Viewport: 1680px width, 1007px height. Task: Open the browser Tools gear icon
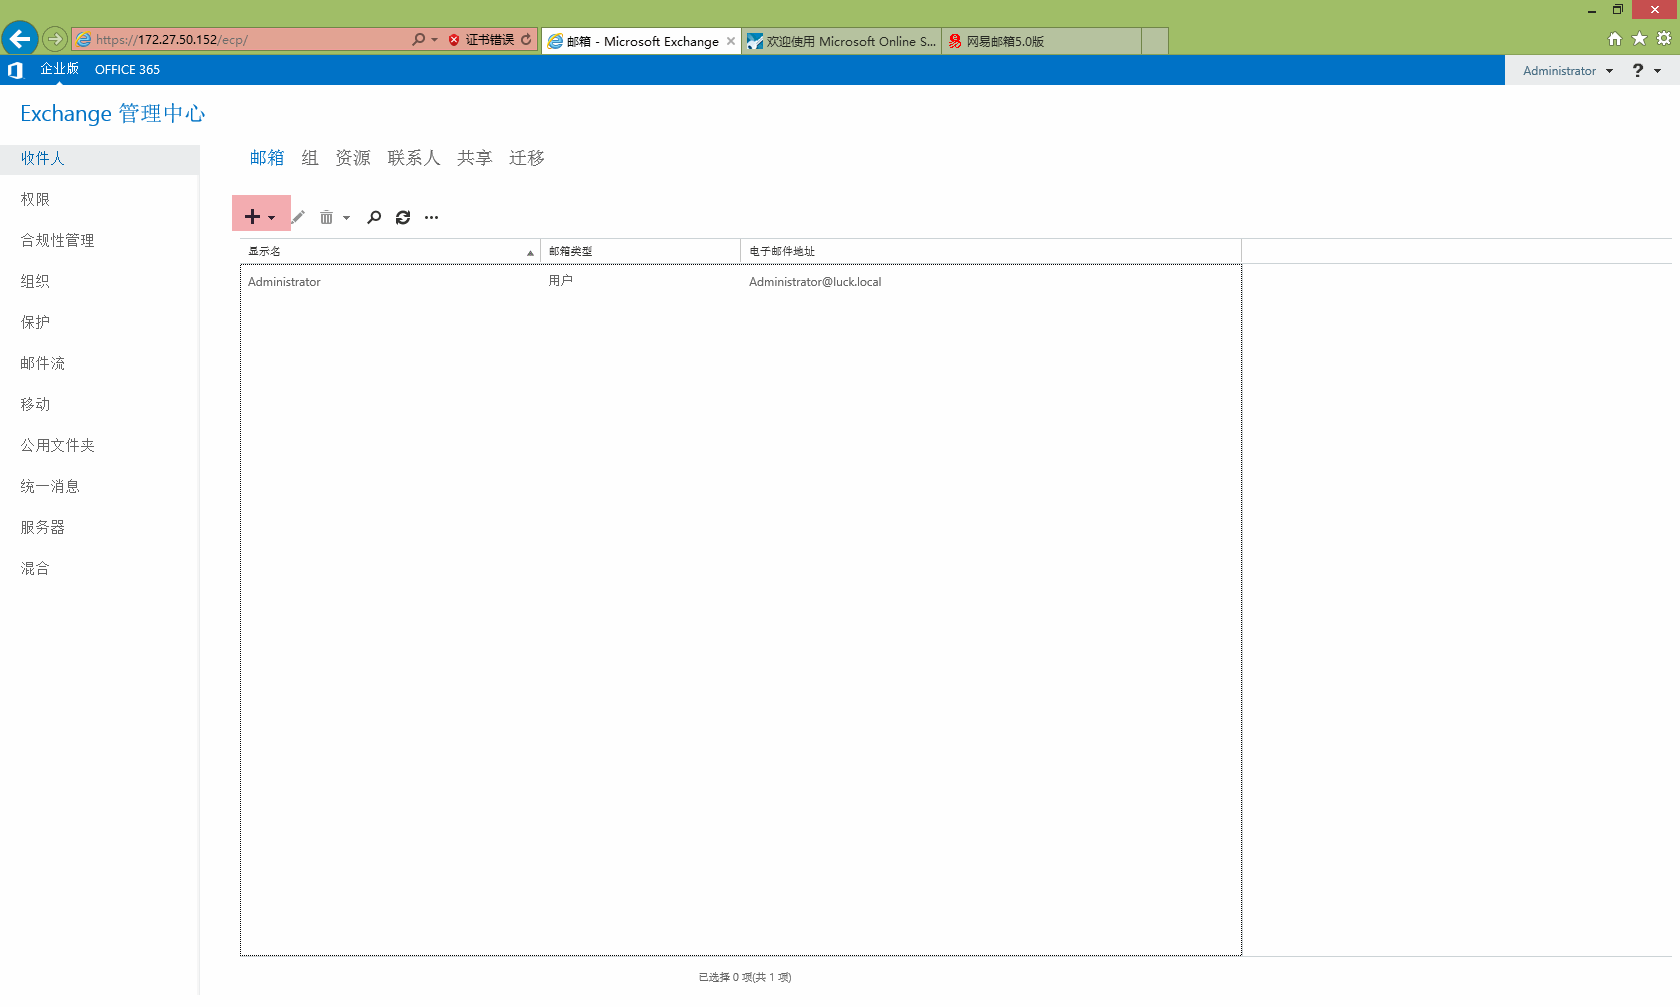pyautogui.click(x=1664, y=38)
